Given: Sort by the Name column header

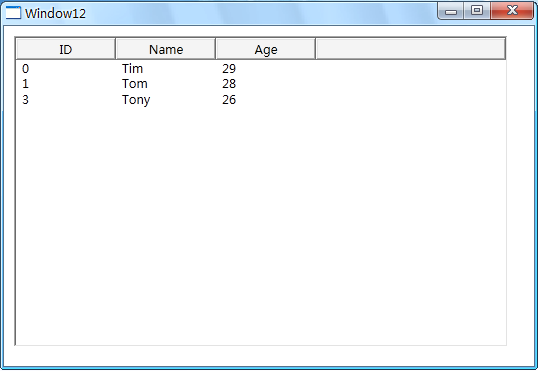Looking at the screenshot, I should pyautogui.click(x=166, y=49).
